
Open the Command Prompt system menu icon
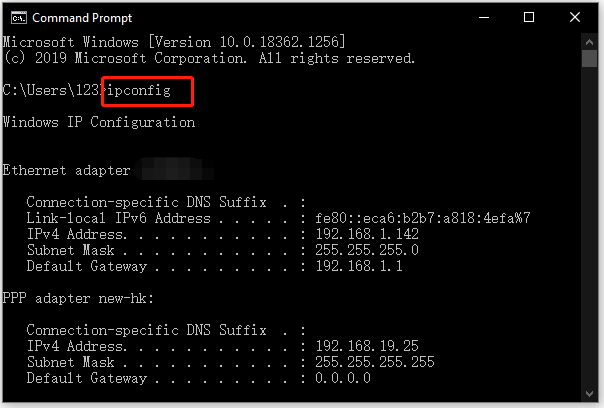[x=18, y=18]
